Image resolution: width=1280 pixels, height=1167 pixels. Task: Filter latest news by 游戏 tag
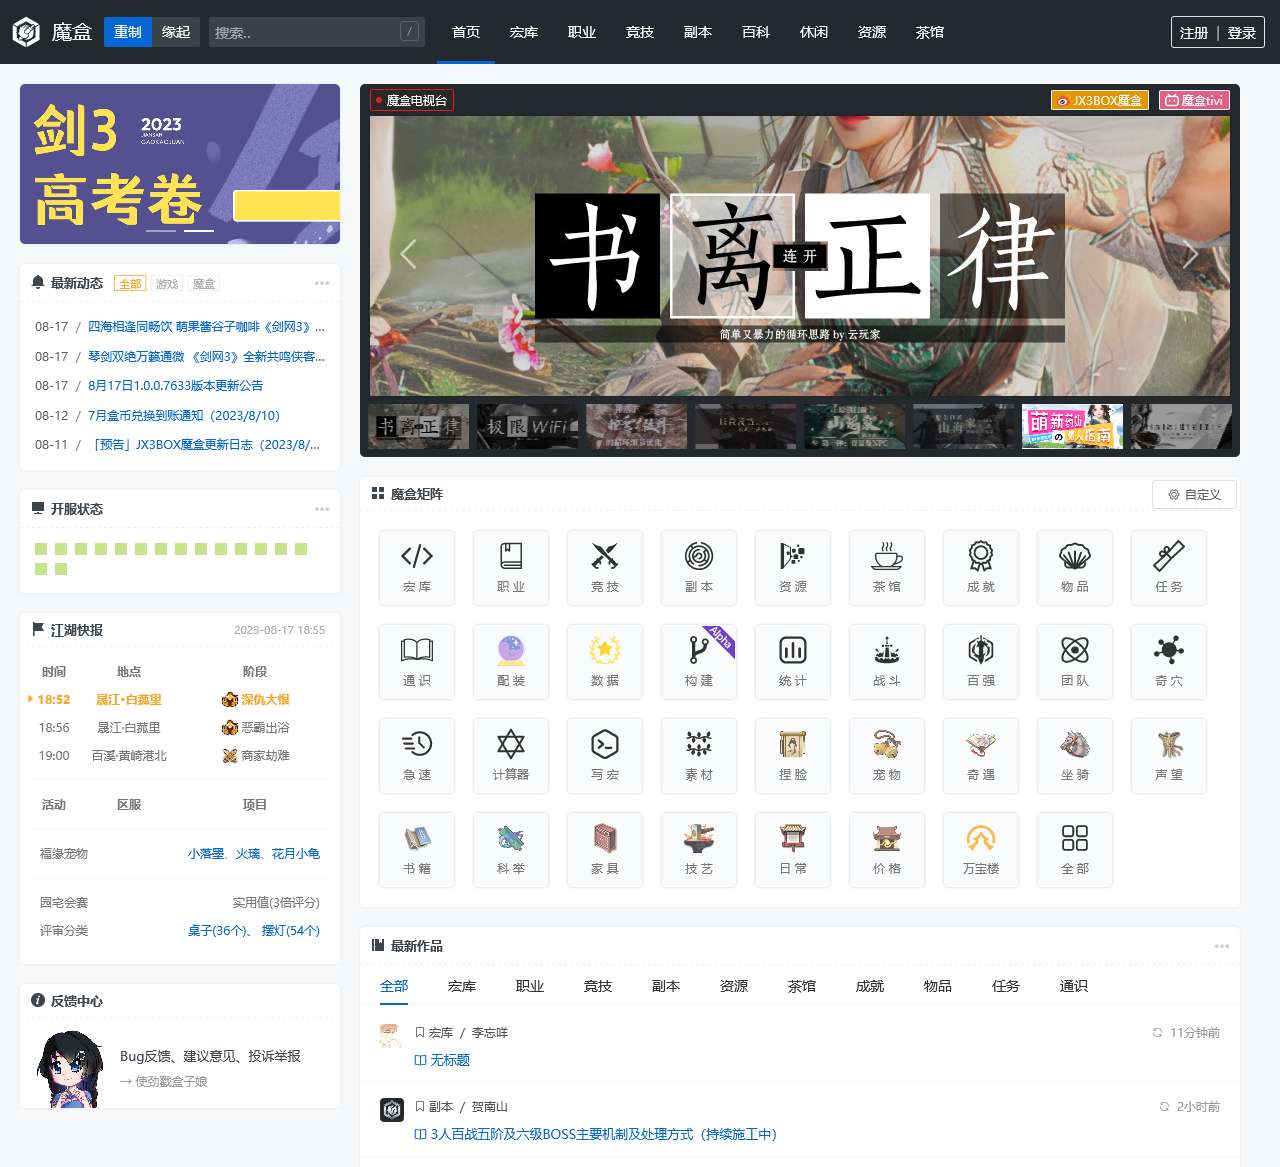(167, 284)
